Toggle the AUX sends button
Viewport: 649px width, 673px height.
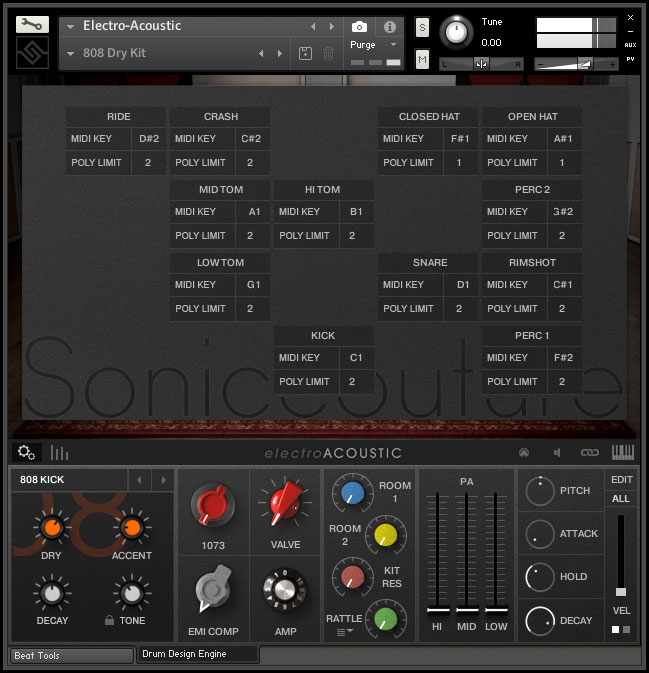pos(630,45)
